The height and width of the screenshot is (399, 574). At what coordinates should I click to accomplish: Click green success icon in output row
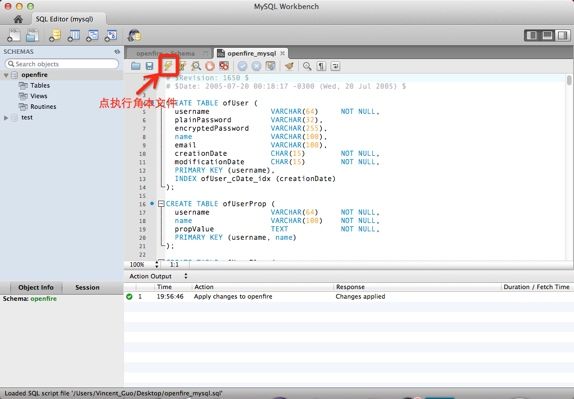tap(129, 297)
